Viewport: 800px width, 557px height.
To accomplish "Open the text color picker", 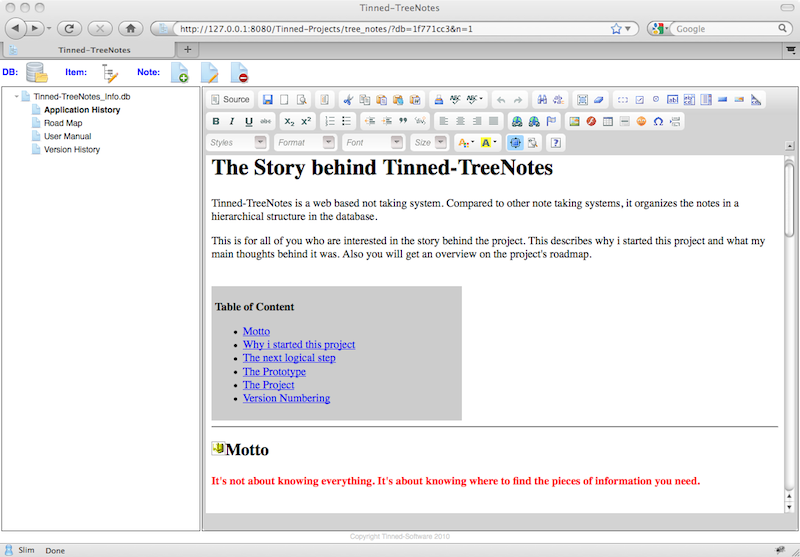I will 466,142.
